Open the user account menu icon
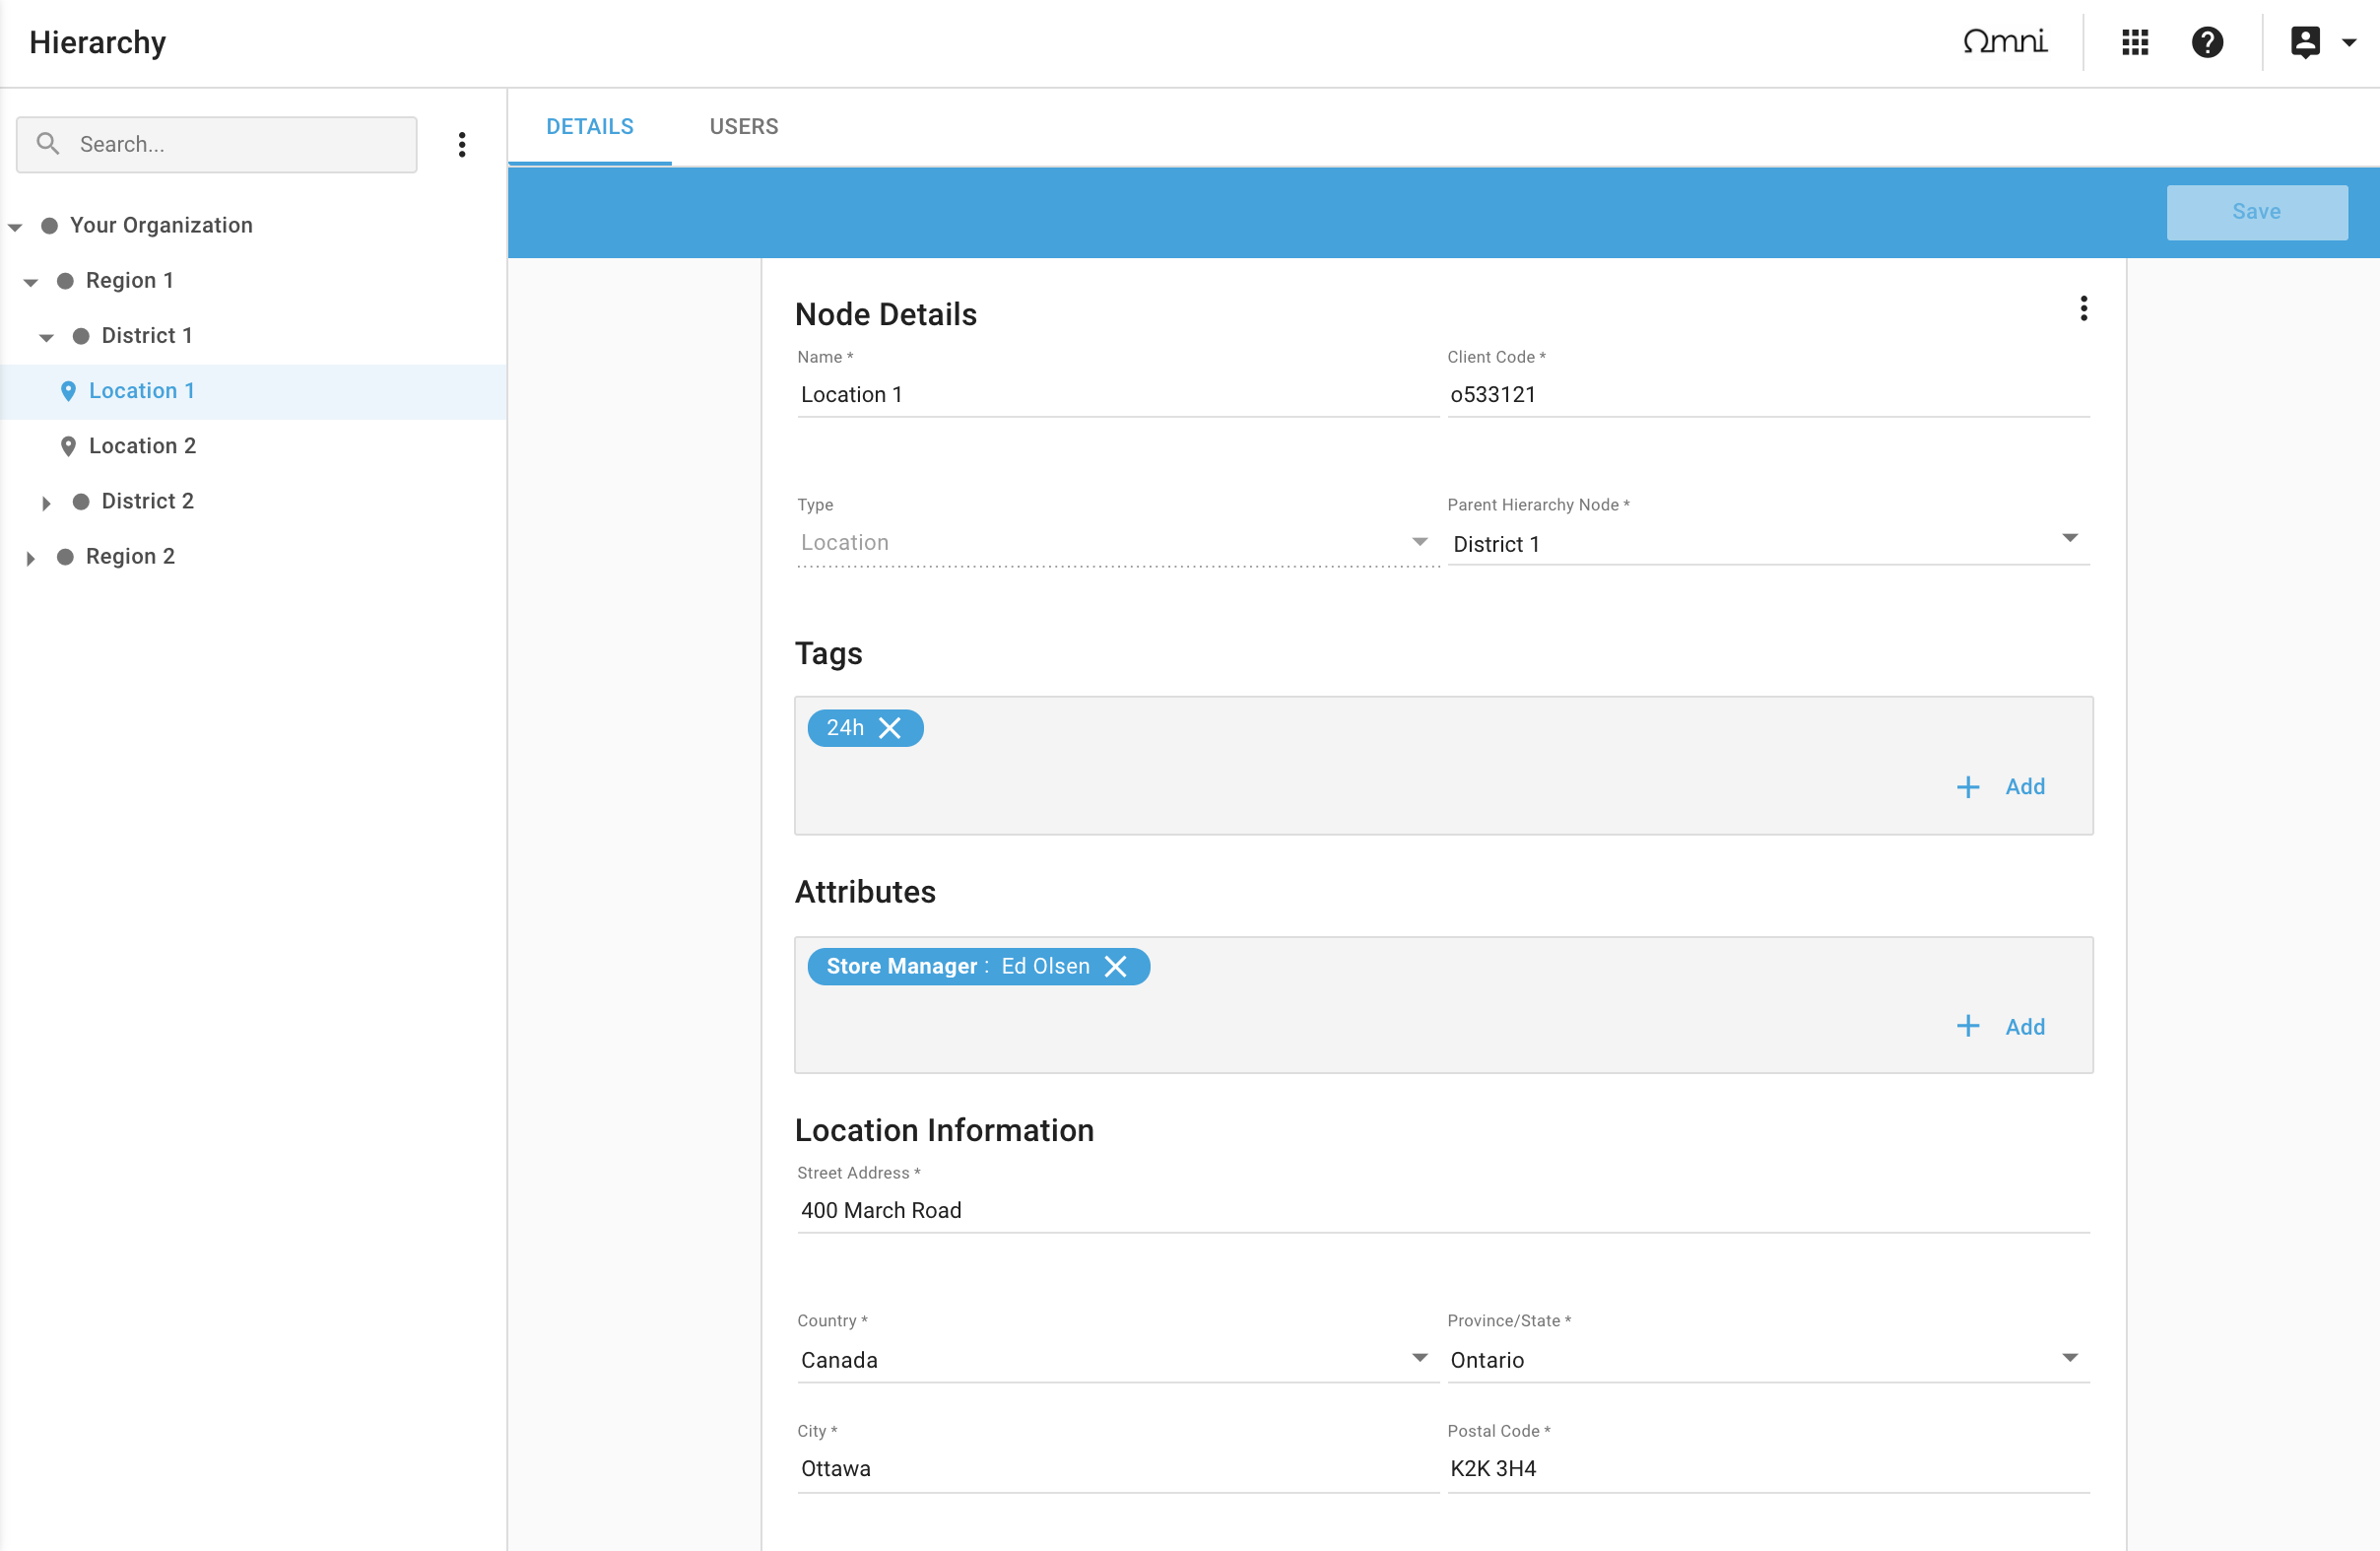 [2305, 42]
